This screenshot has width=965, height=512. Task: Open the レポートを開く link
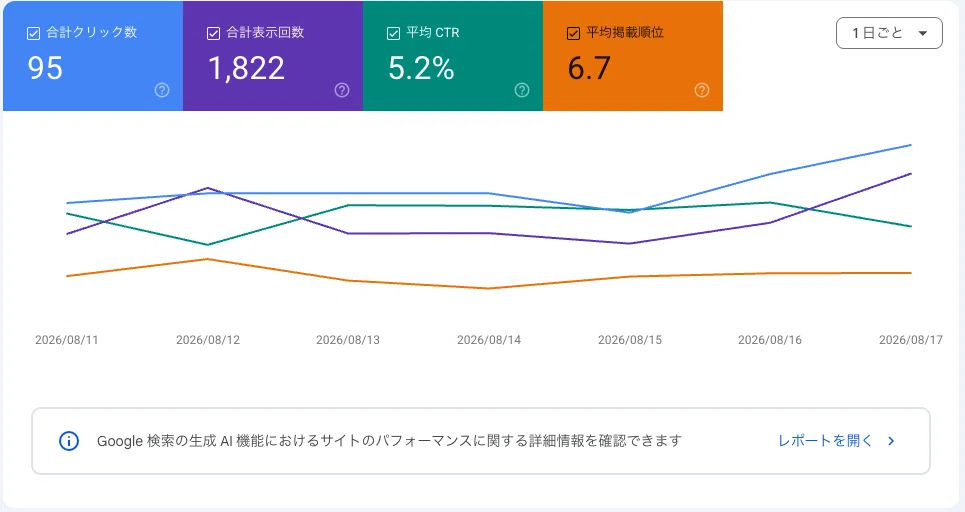tap(826, 441)
